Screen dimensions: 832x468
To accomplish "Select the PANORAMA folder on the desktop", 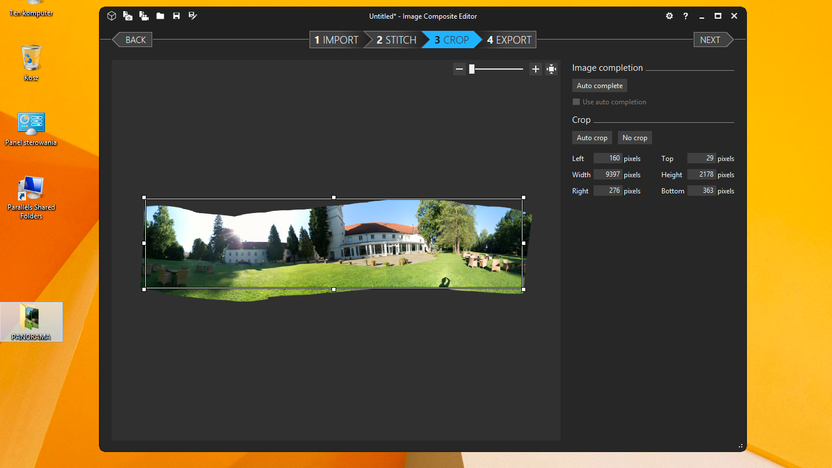I will pyautogui.click(x=31, y=322).
